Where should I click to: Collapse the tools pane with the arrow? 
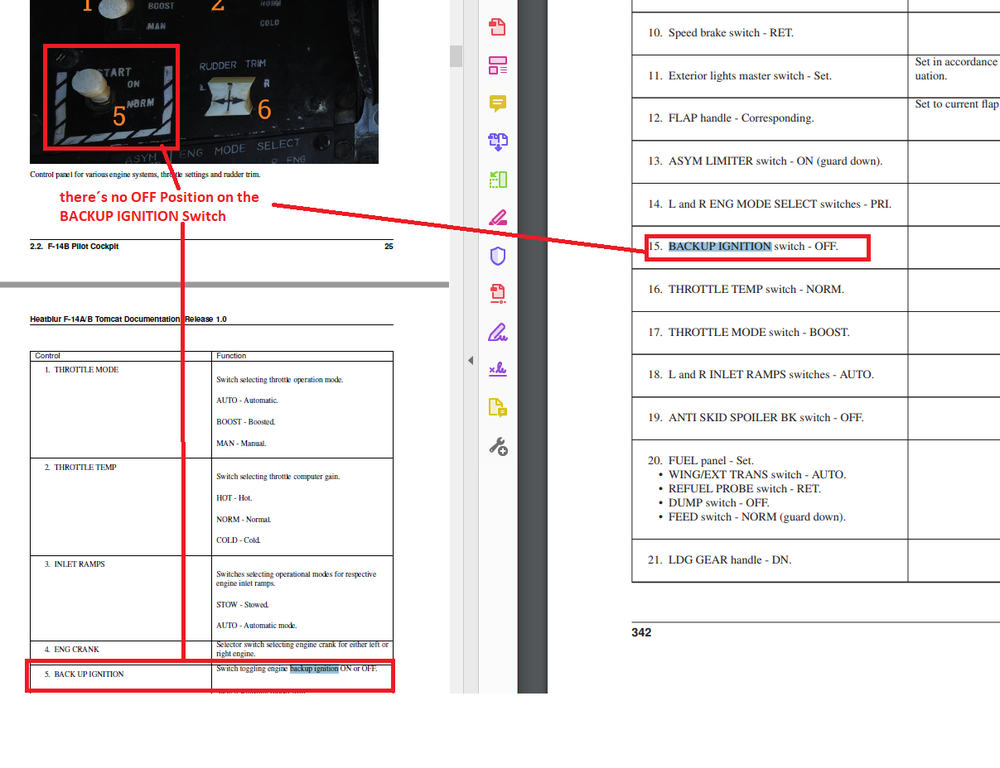coord(470,360)
